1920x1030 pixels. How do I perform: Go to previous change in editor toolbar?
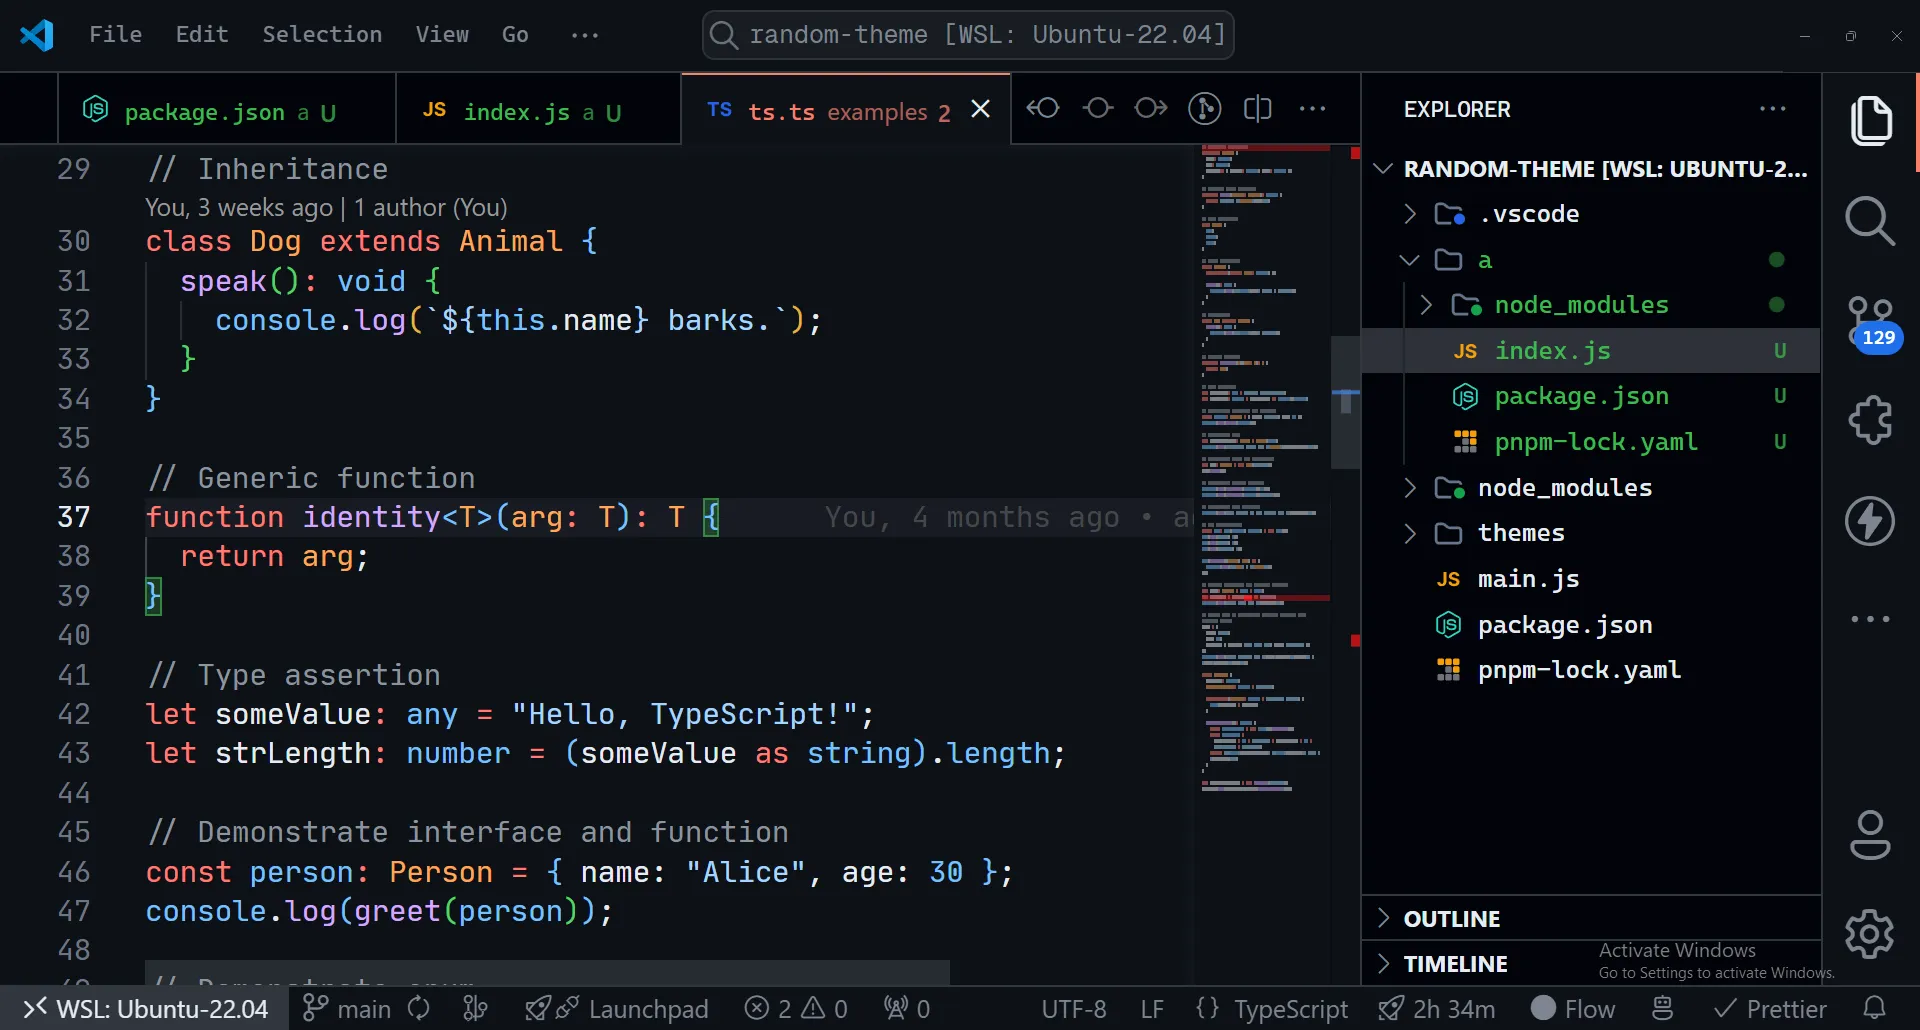pos(1043,108)
